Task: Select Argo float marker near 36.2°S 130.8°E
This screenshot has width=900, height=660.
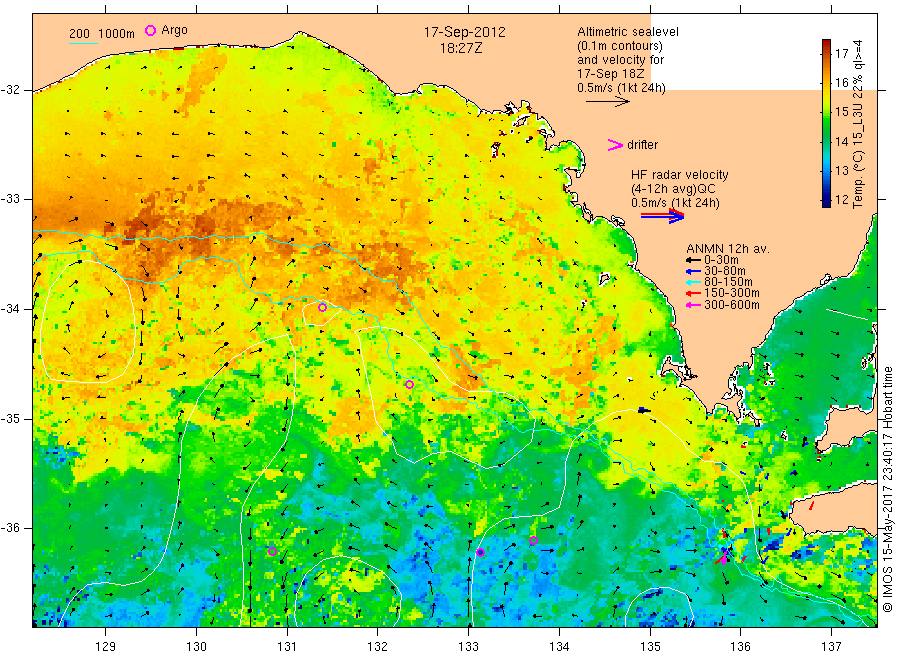Action: click(x=273, y=552)
